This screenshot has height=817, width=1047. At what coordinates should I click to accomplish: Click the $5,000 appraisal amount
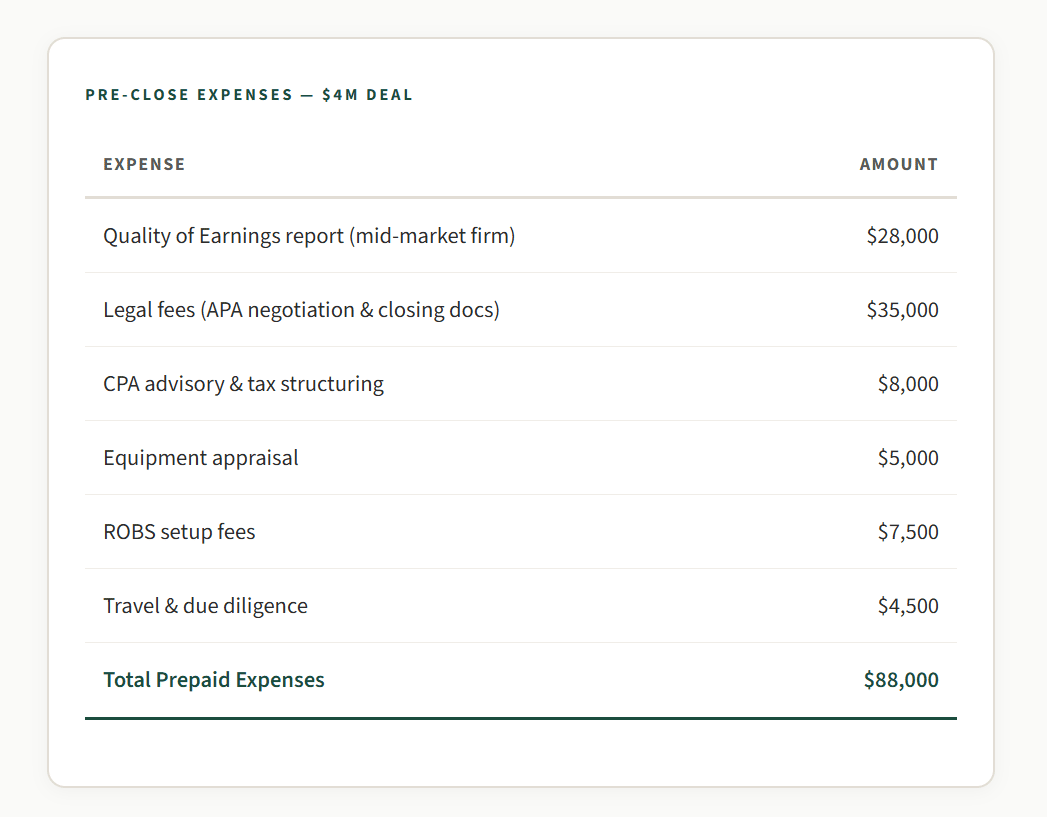coord(908,458)
